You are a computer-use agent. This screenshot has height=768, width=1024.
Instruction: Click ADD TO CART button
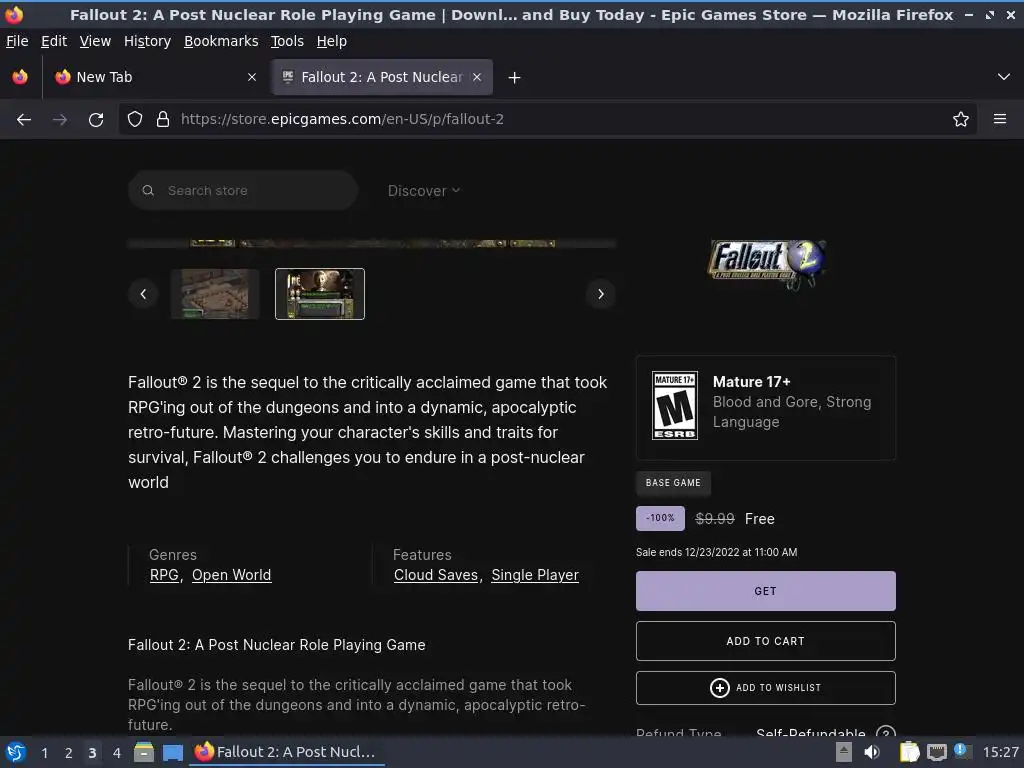tap(765, 641)
